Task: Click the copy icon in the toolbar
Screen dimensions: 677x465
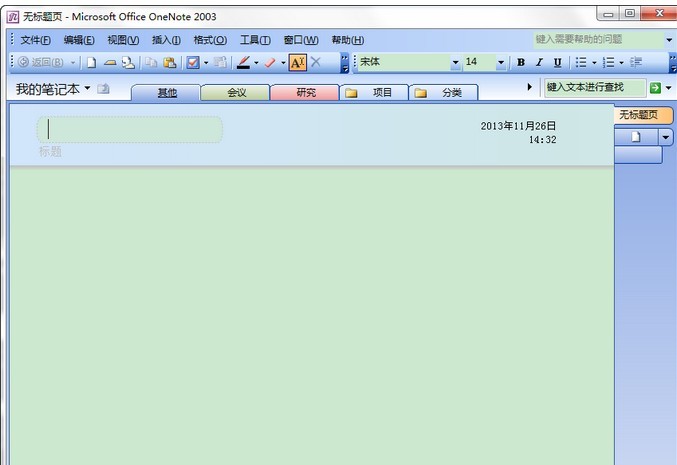Action: point(151,63)
